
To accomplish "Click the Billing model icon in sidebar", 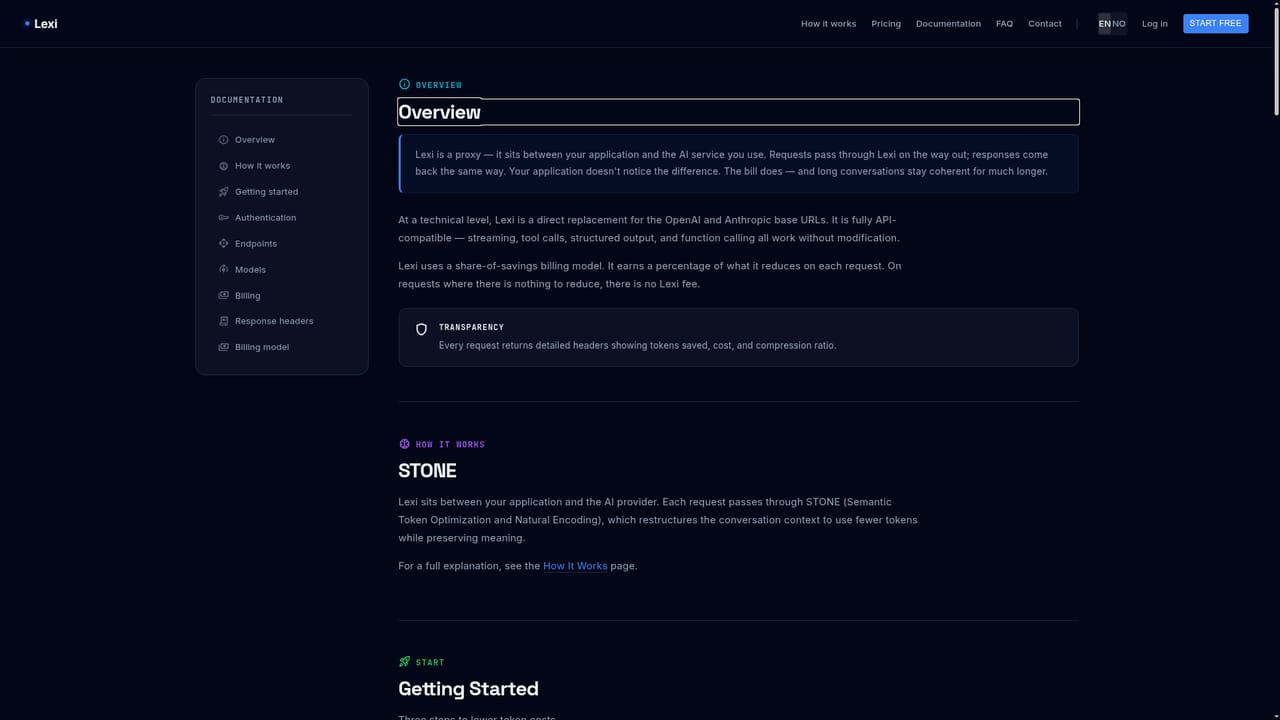I will click(224, 347).
